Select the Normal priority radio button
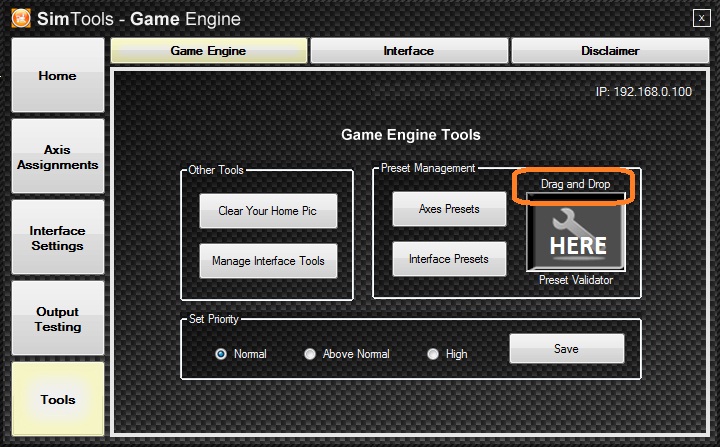720x447 pixels. click(x=221, y=354)
